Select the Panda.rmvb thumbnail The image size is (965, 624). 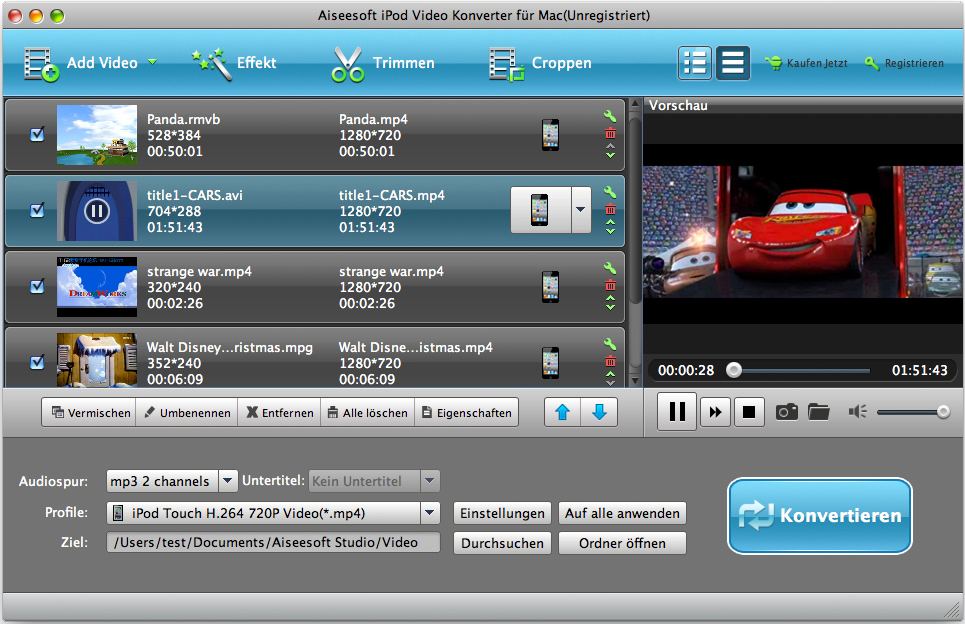pyautogui.click(x=97, y=135)
